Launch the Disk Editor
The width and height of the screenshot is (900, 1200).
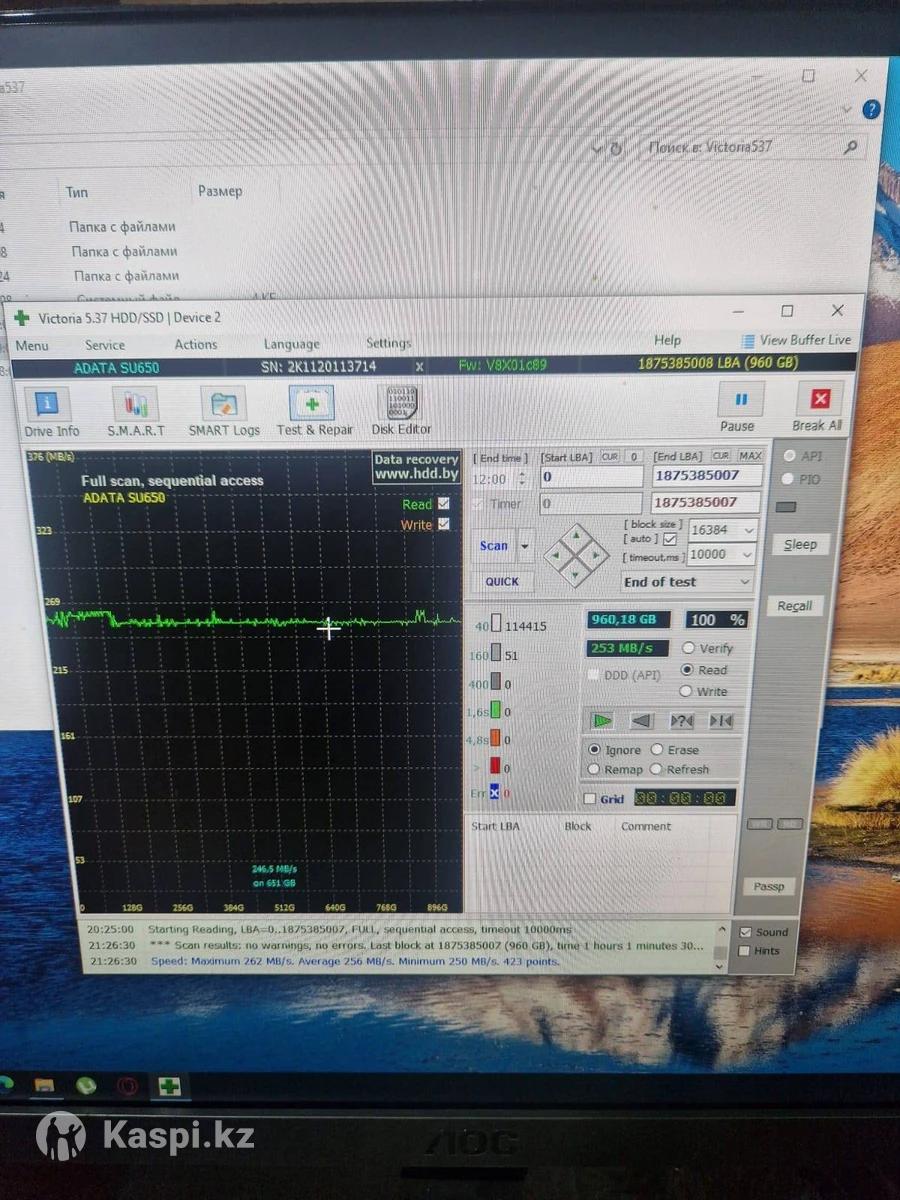[401, 410]
